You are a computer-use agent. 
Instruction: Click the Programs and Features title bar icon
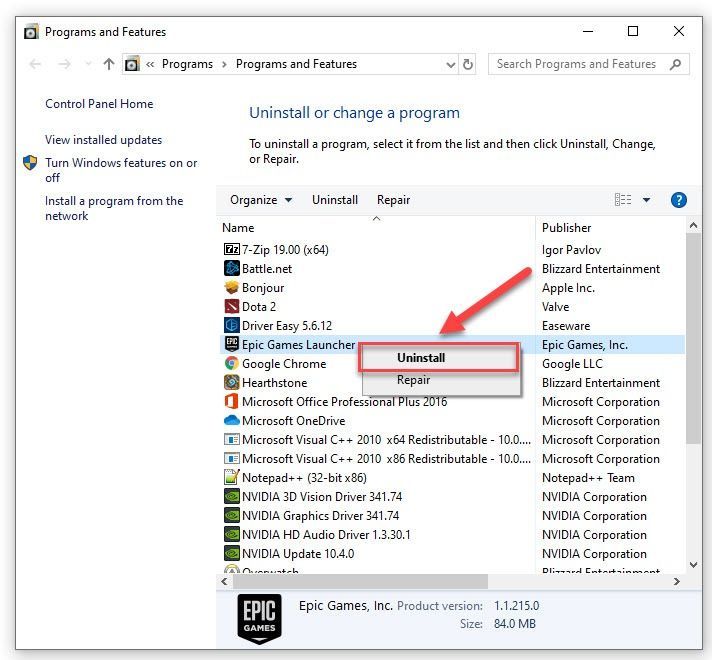[31, 32]
